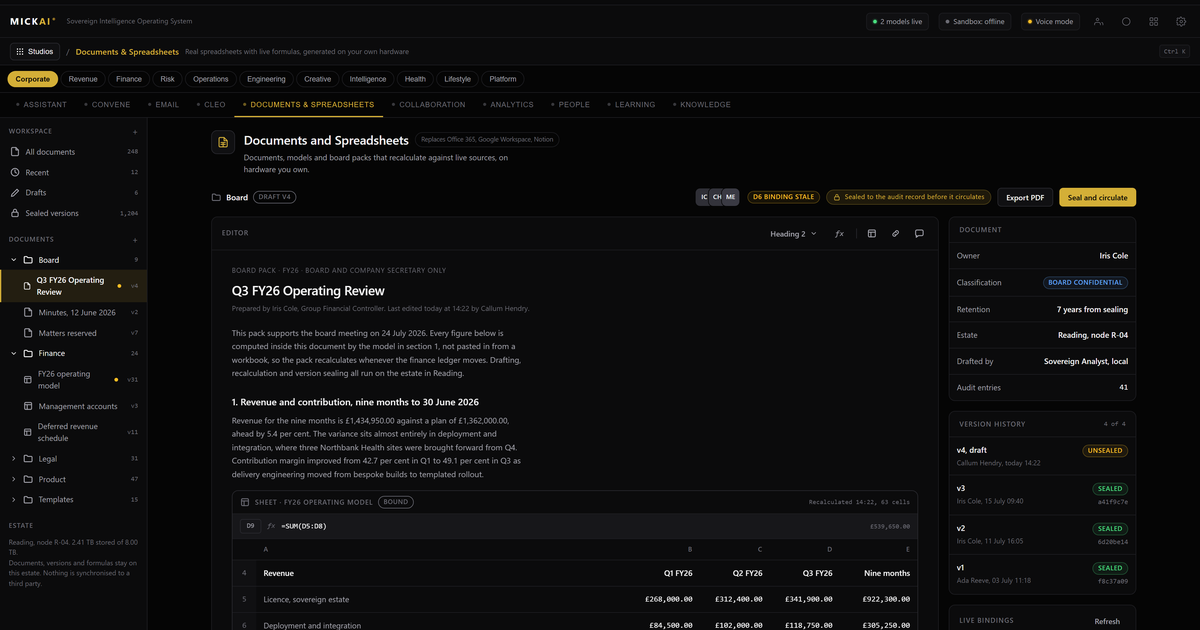This screenshot has height=630, width=1200.
Task: Open All documents in workspace
Action: pyautogui.click(x=73, y=152)
